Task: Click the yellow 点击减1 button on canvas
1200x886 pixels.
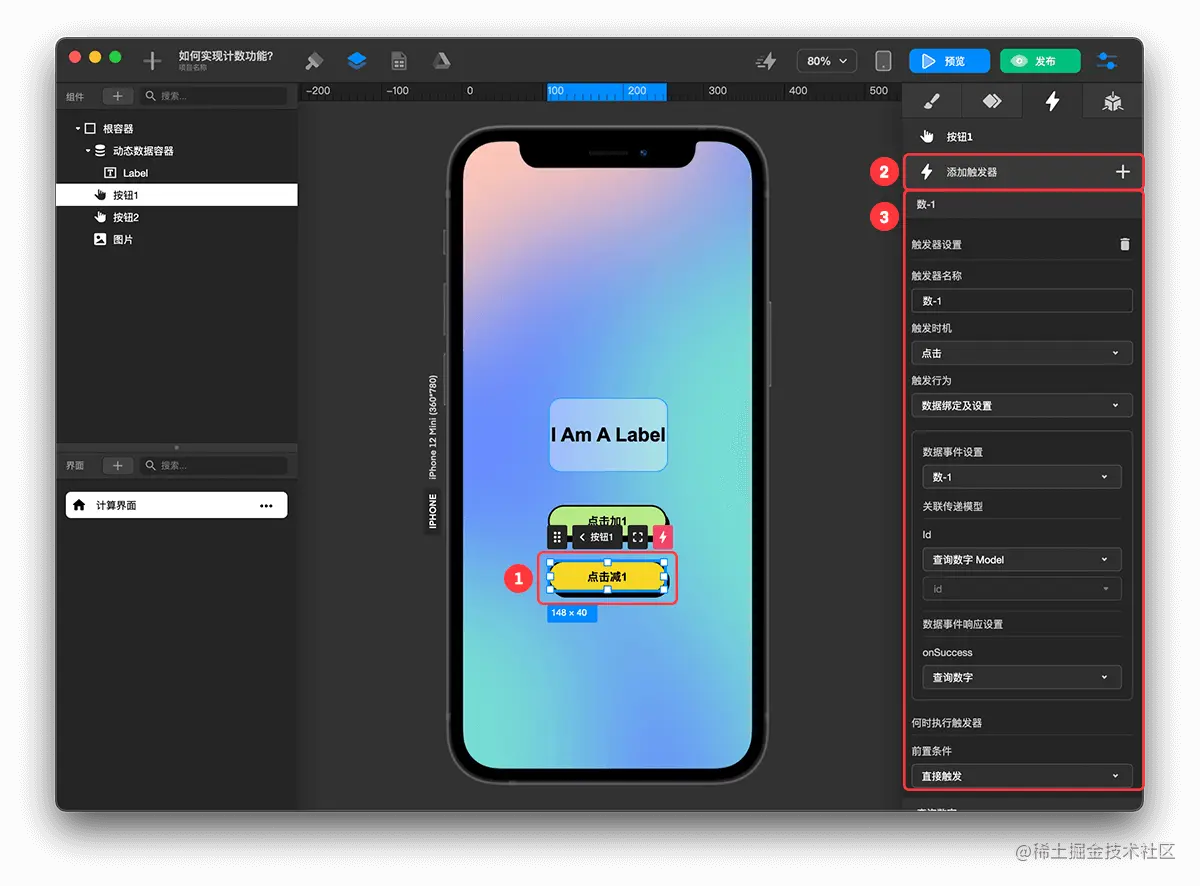Action: [x=607, y=577]
